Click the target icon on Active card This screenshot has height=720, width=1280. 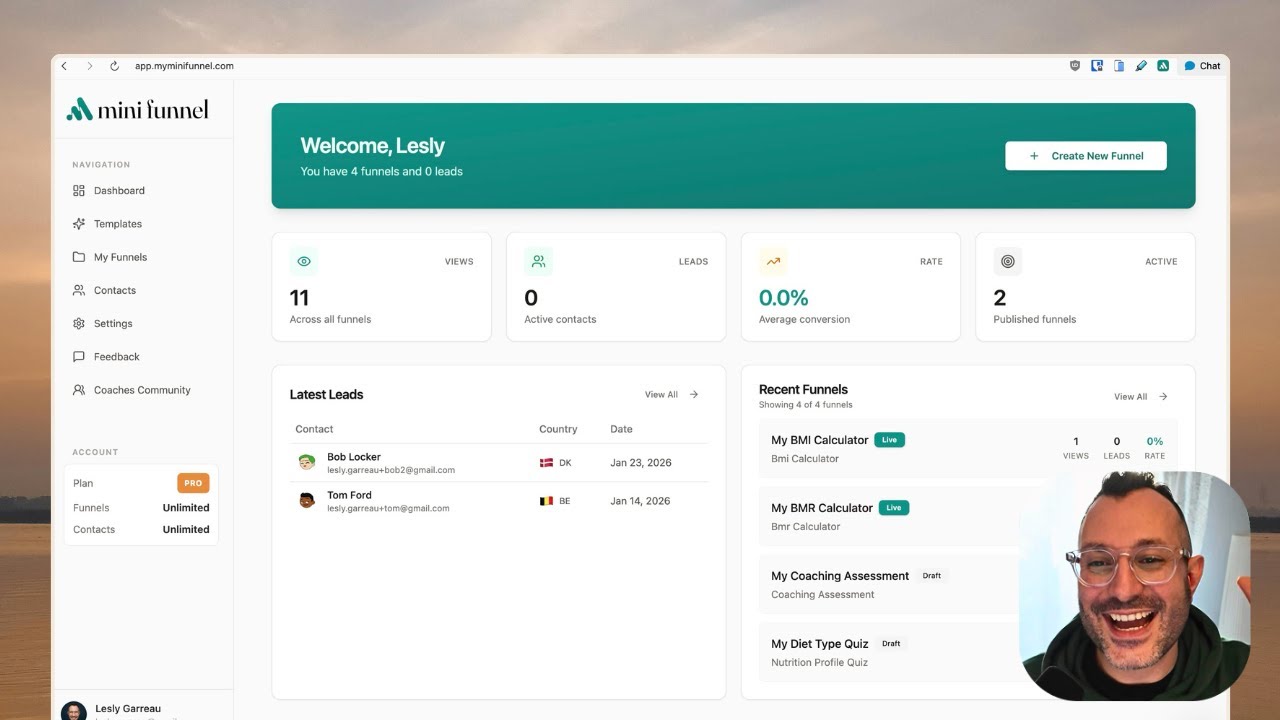1007,262
